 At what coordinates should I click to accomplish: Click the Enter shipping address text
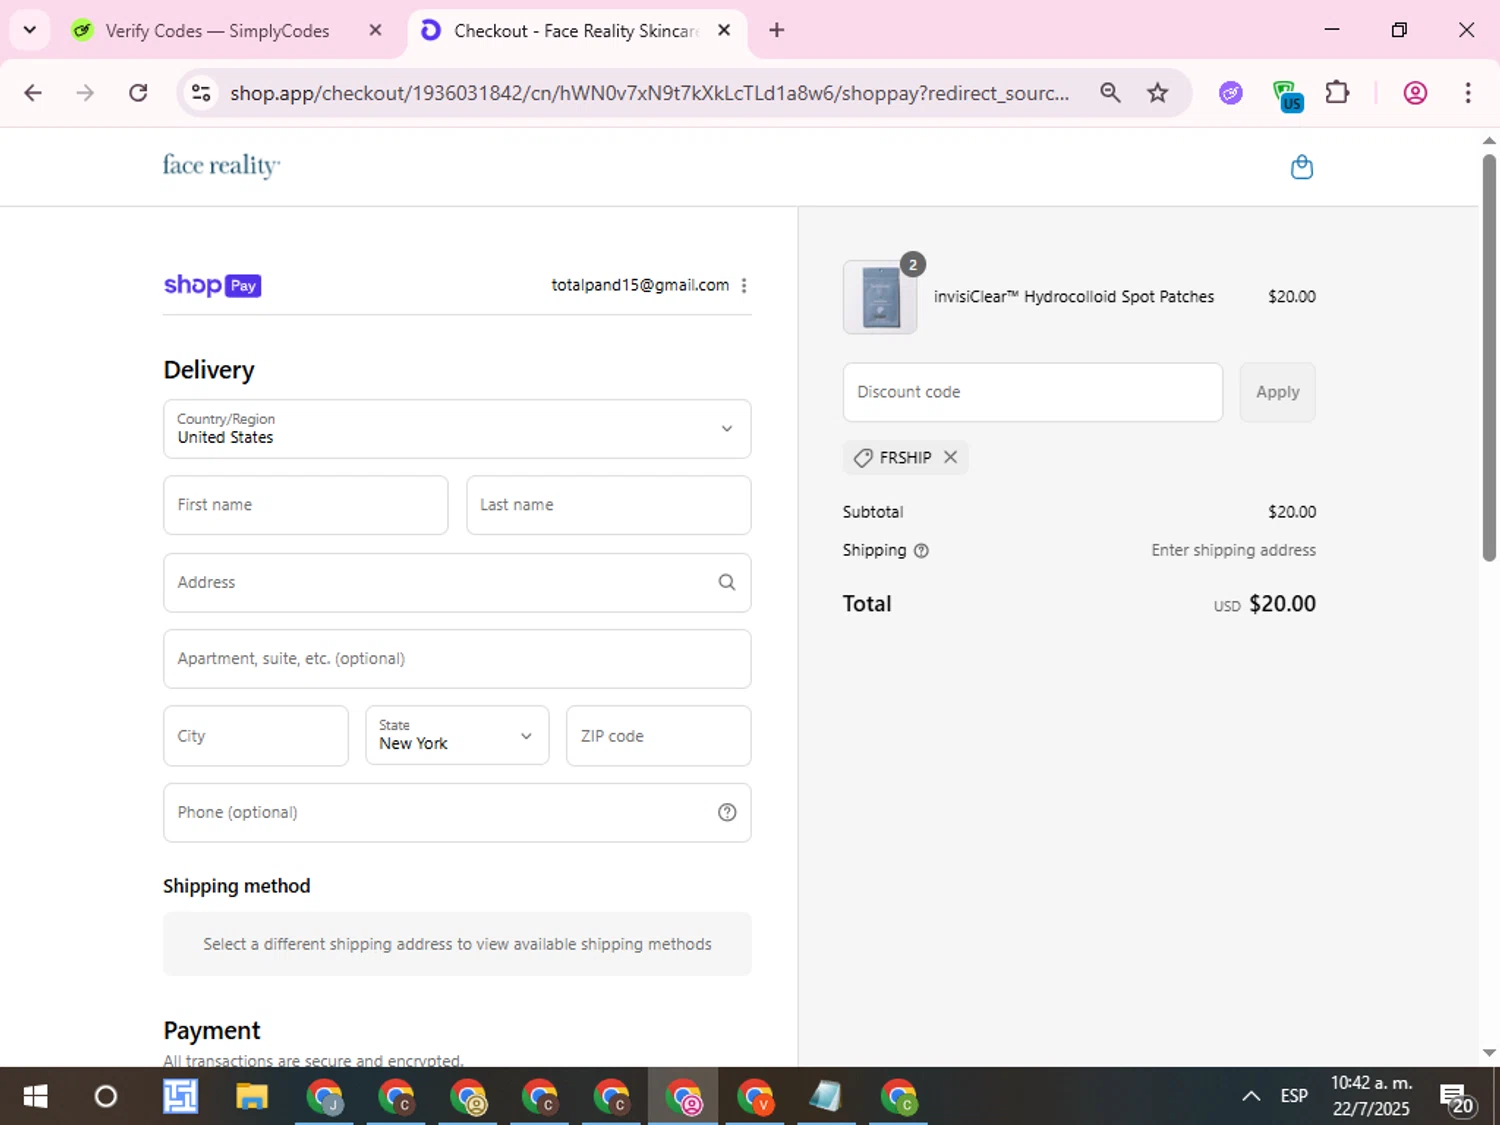coord(1233,550)
